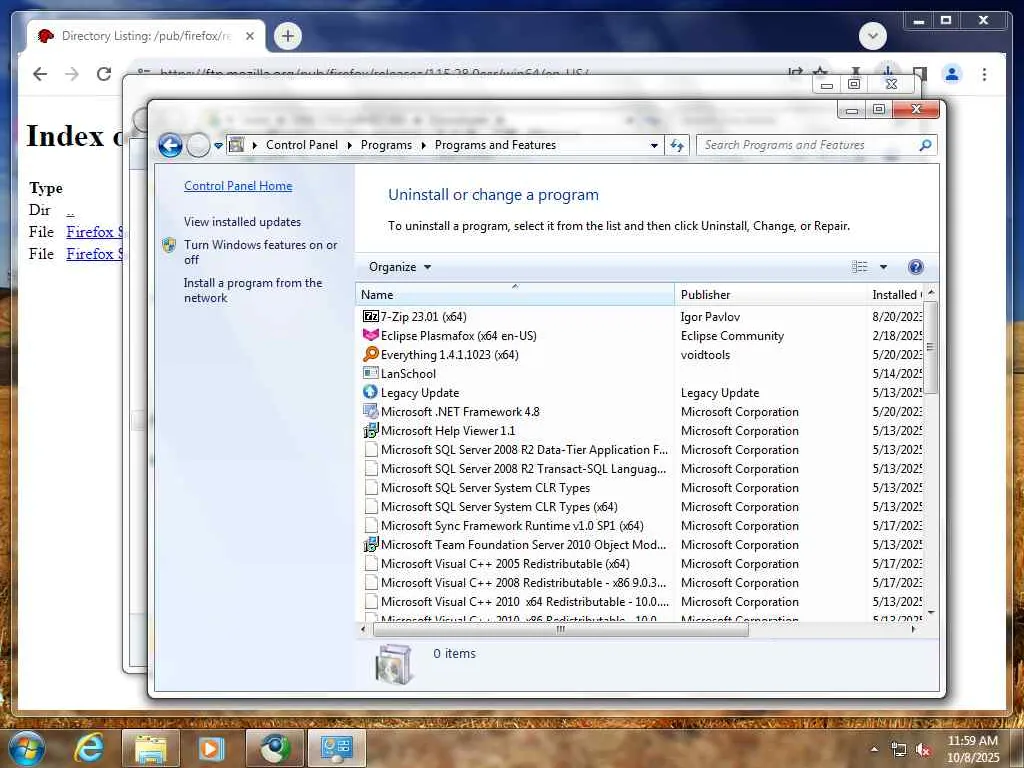This screenshot has height=768, width=1024.
Task: Open the browser tab search dropdown
Action: coord(872,36)
